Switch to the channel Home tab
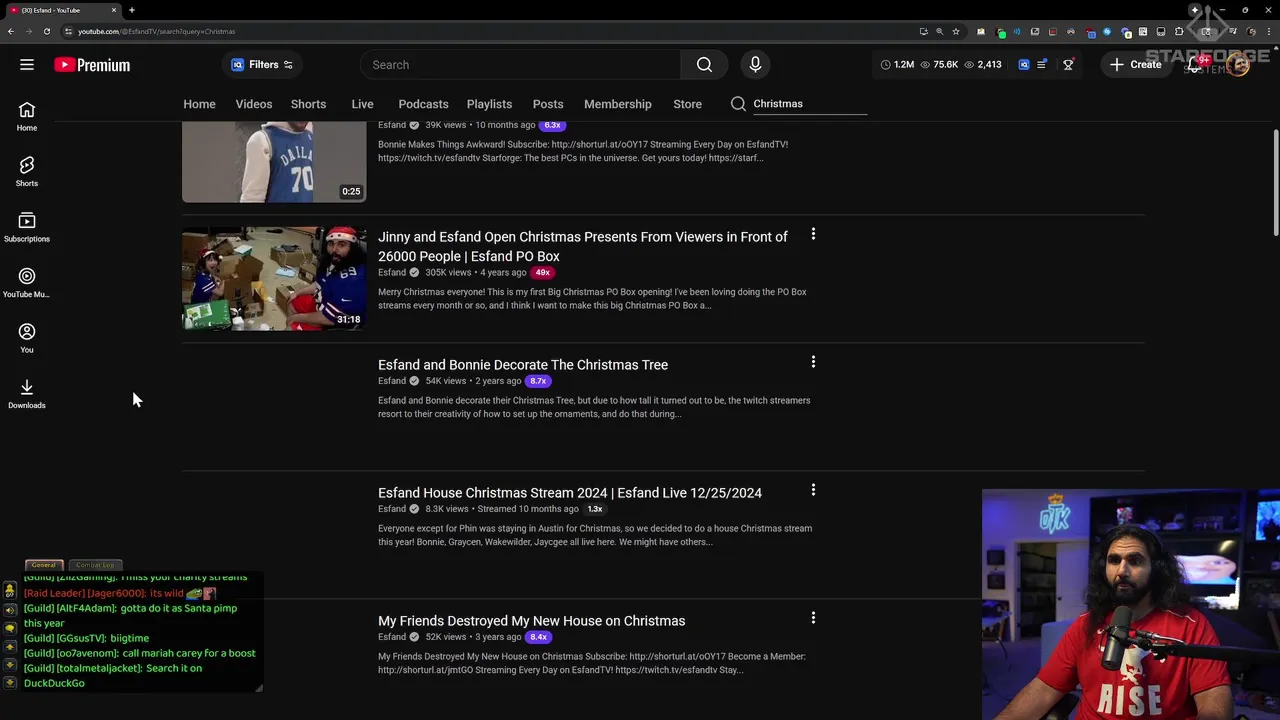Image resolution: width=1280 pixels, height=720 pixels. coord(199,104)
